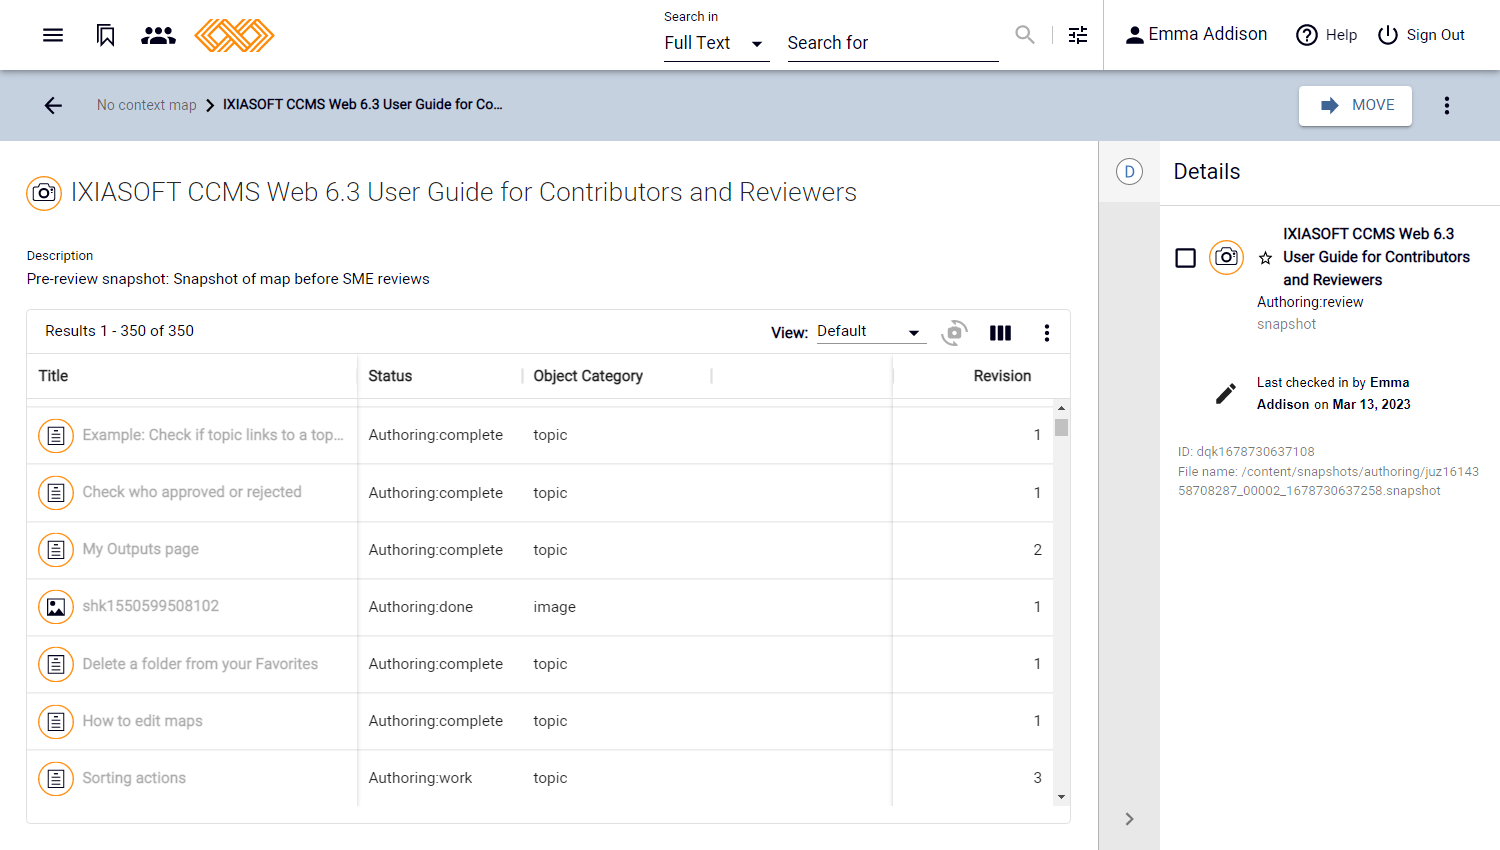Collapse the Details side panel chevron
The height and width of the screenshot is (850, 1500).
[x=1129, y=819]
